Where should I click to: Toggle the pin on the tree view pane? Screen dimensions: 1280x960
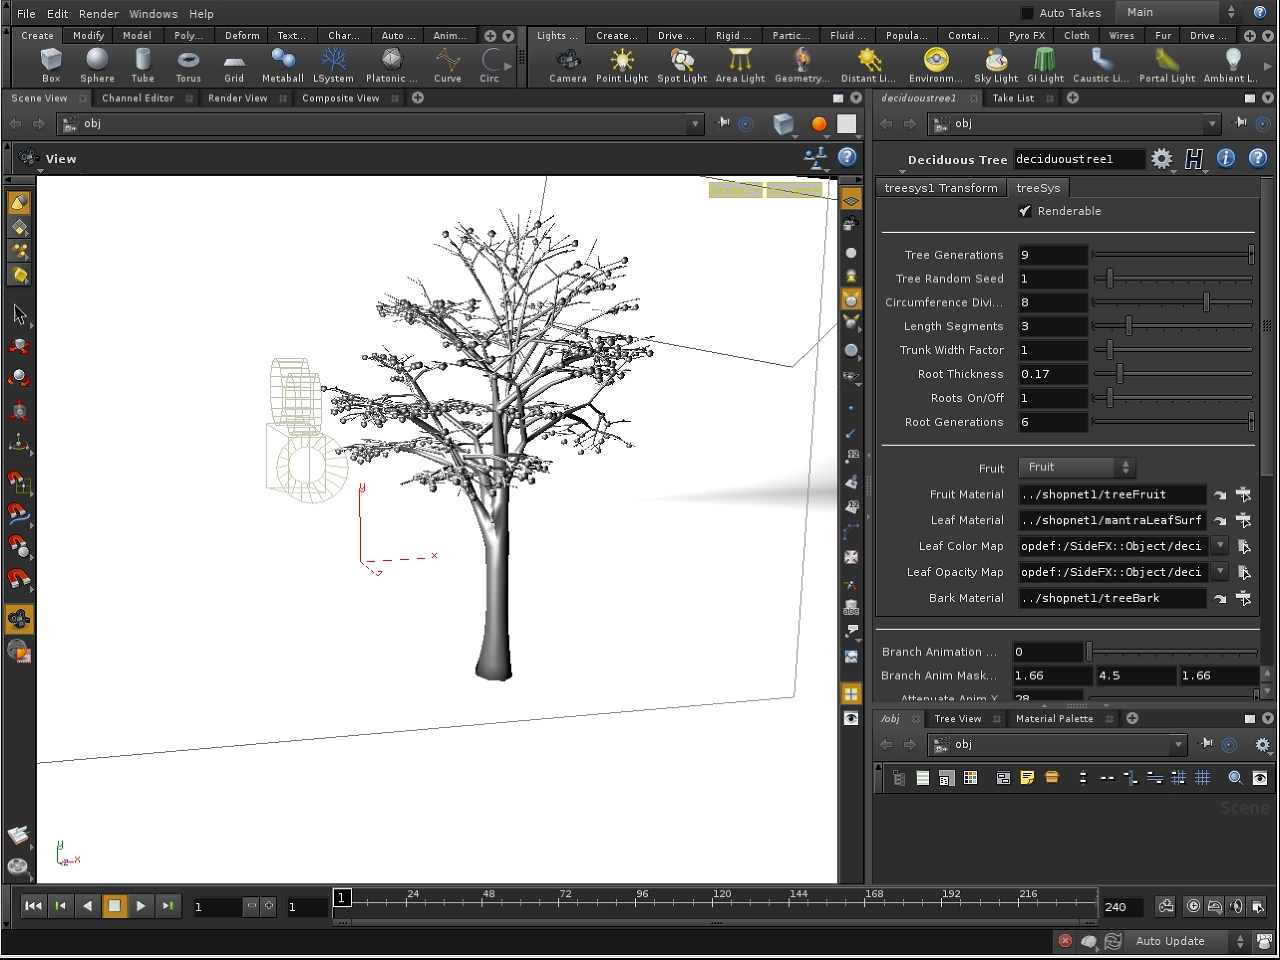(1208, 744)
